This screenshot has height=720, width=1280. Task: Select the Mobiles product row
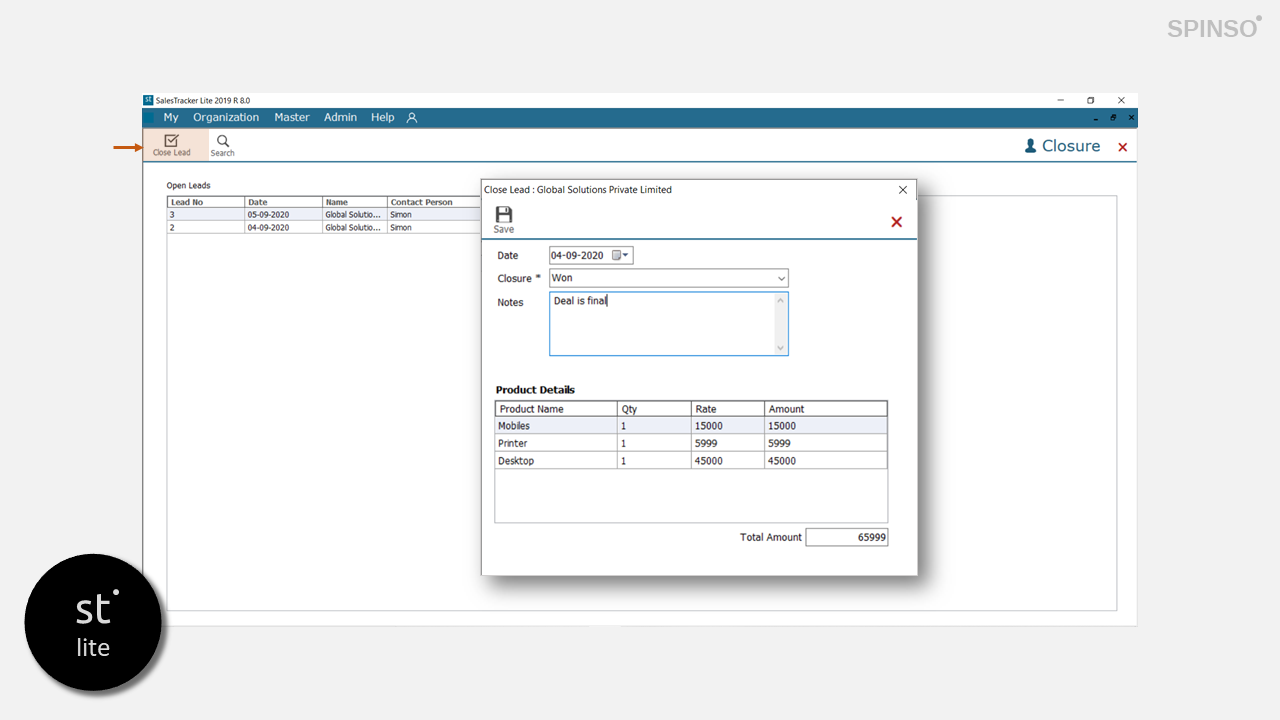tap(555, 426)
